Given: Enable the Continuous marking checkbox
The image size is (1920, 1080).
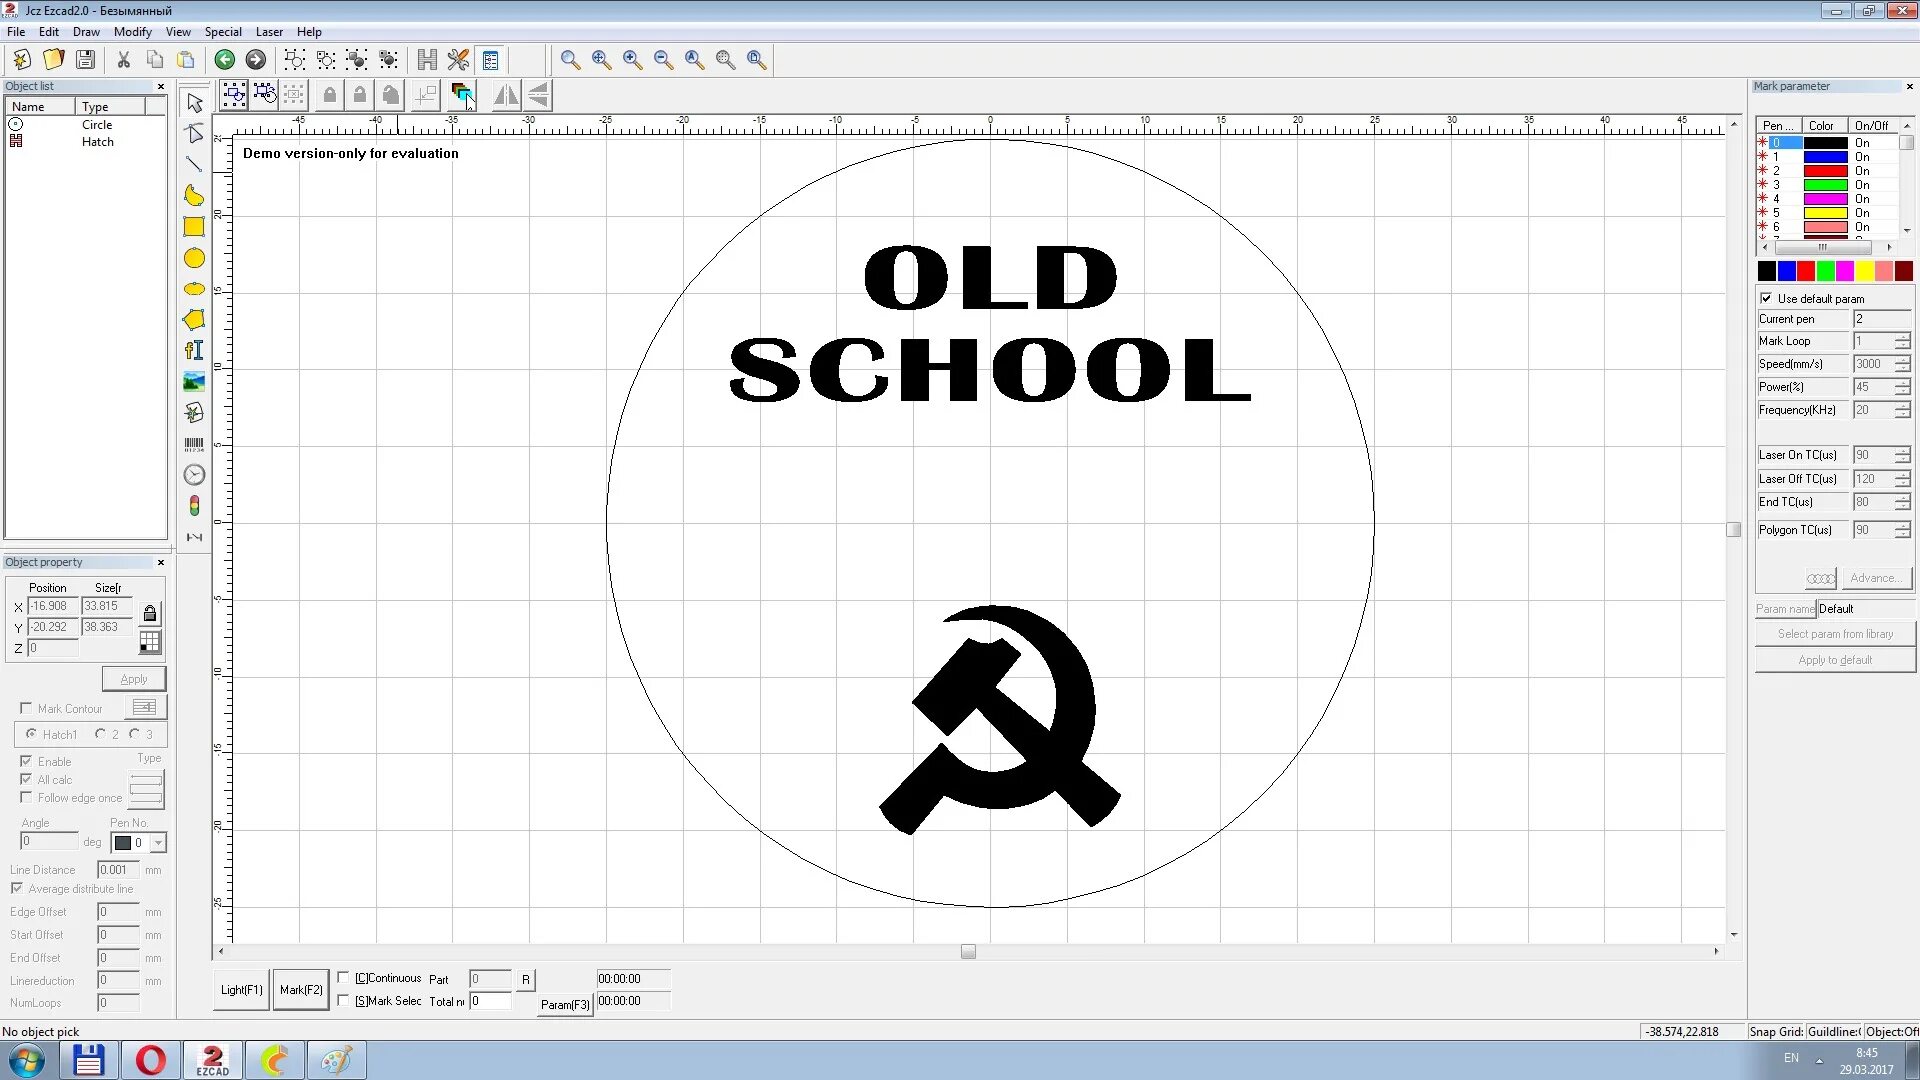Looking at the screenshot, I should (x=343, y=978).
